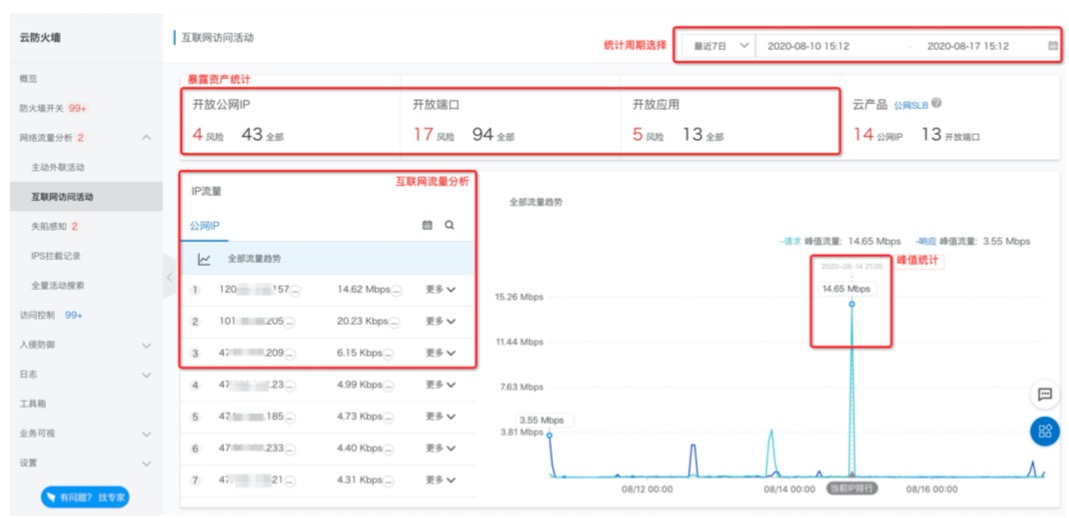The image size is (1069, 518).
Task: Open the chat feedback floating icon
Action: click(x=1044, y=394)
